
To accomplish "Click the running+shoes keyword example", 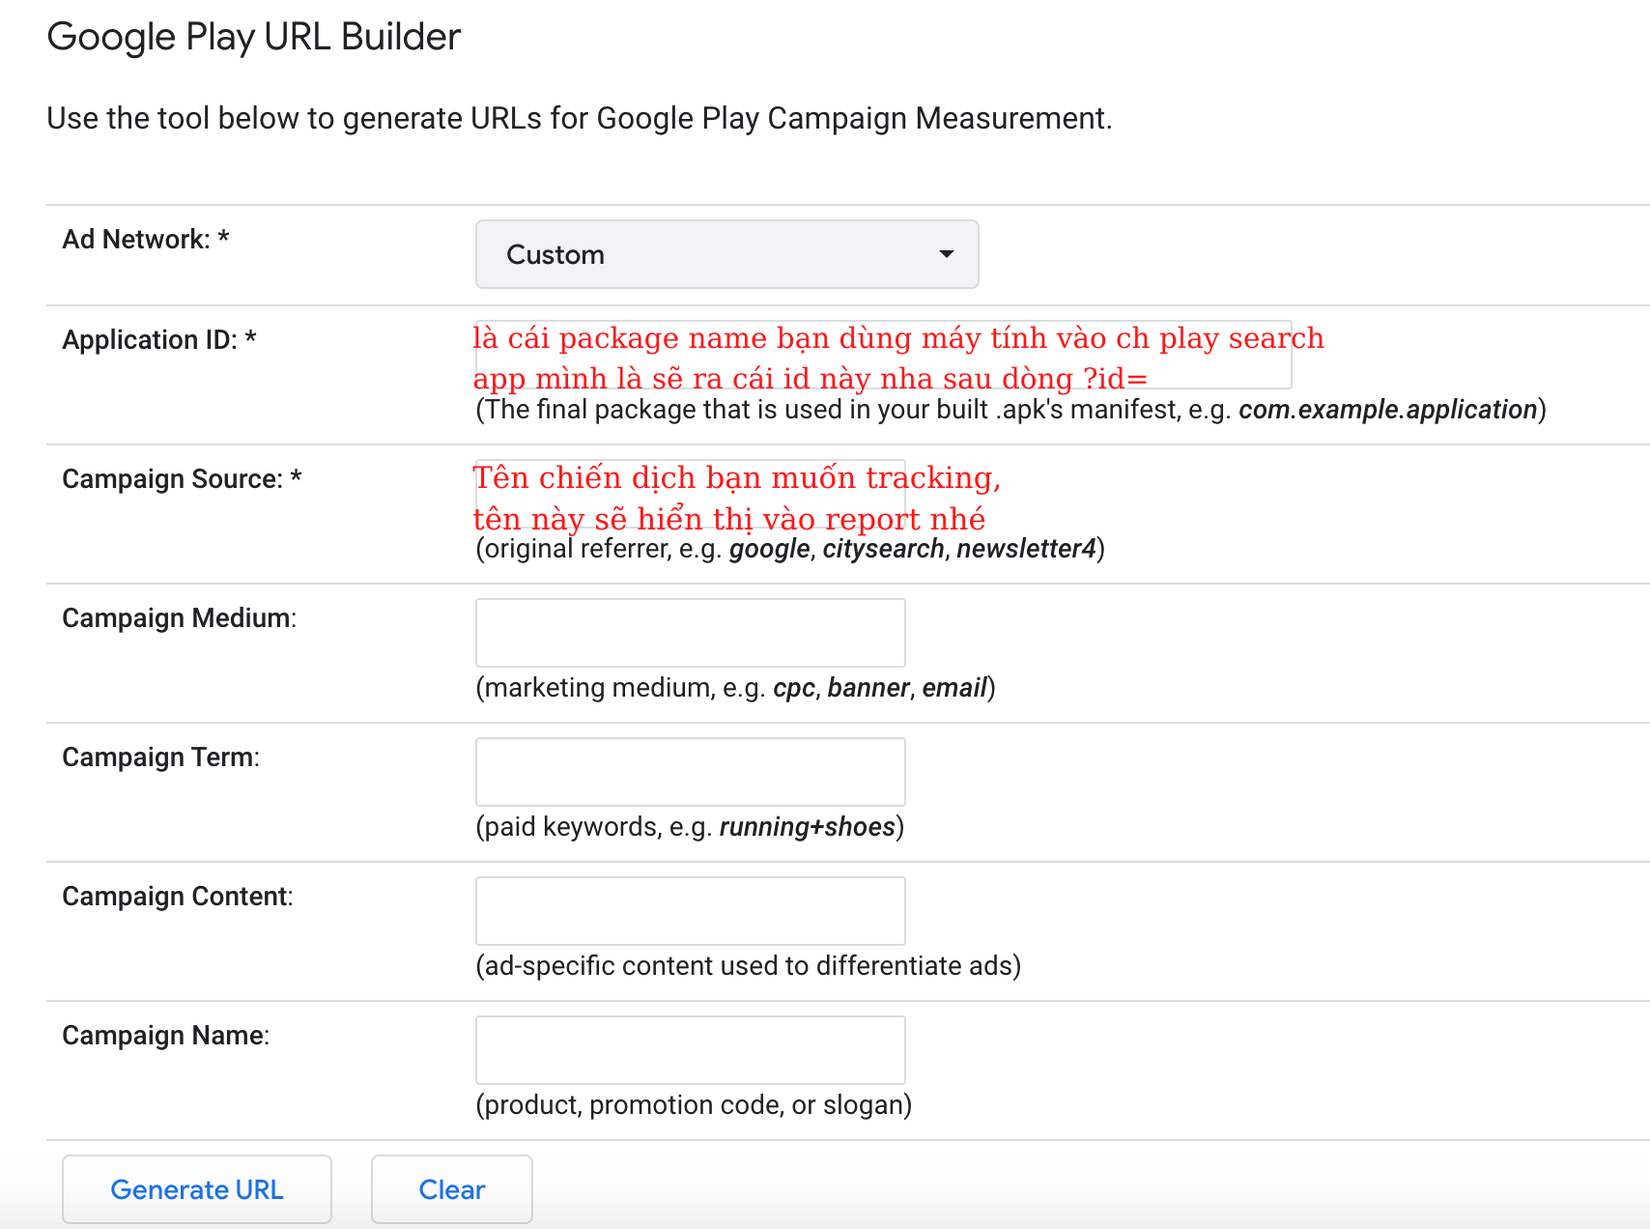I will pyautogui.click(x=807, y=827).
